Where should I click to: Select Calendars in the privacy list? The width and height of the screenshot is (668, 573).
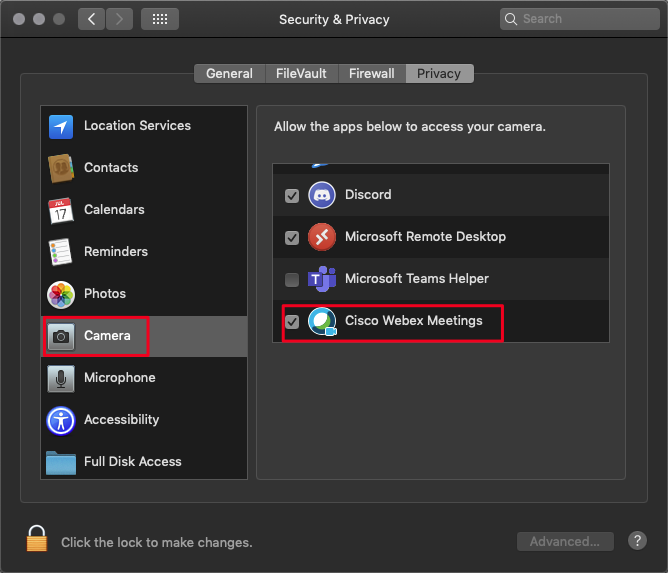click(114, 210)
